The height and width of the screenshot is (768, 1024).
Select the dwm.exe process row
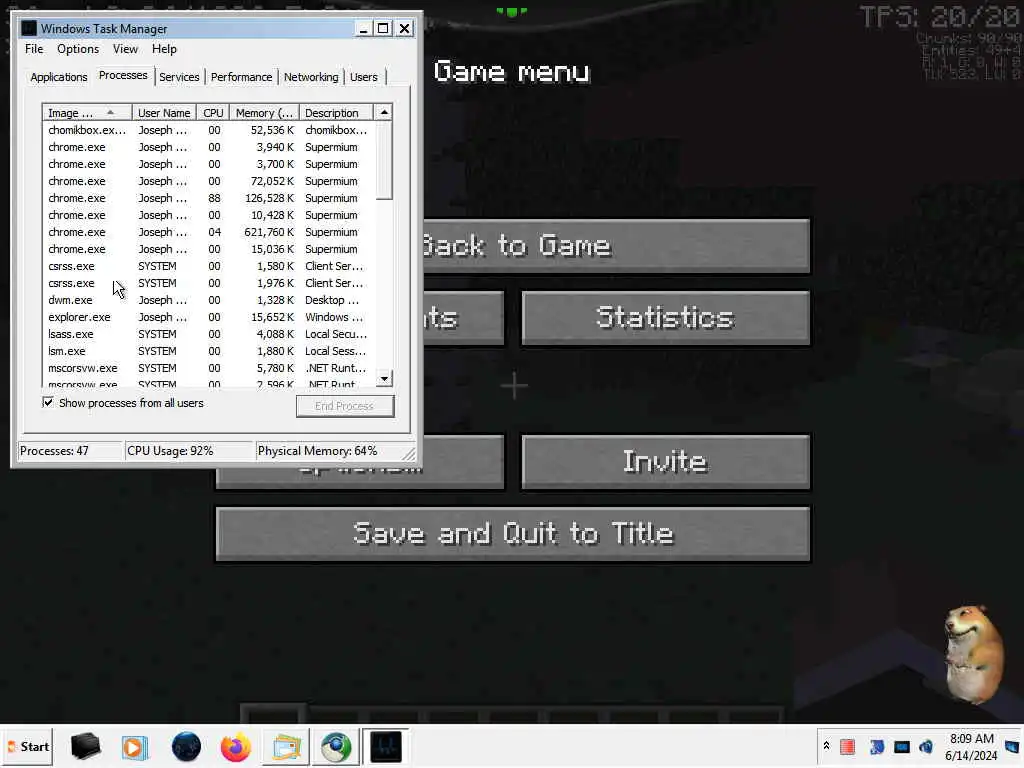[209, 300]
